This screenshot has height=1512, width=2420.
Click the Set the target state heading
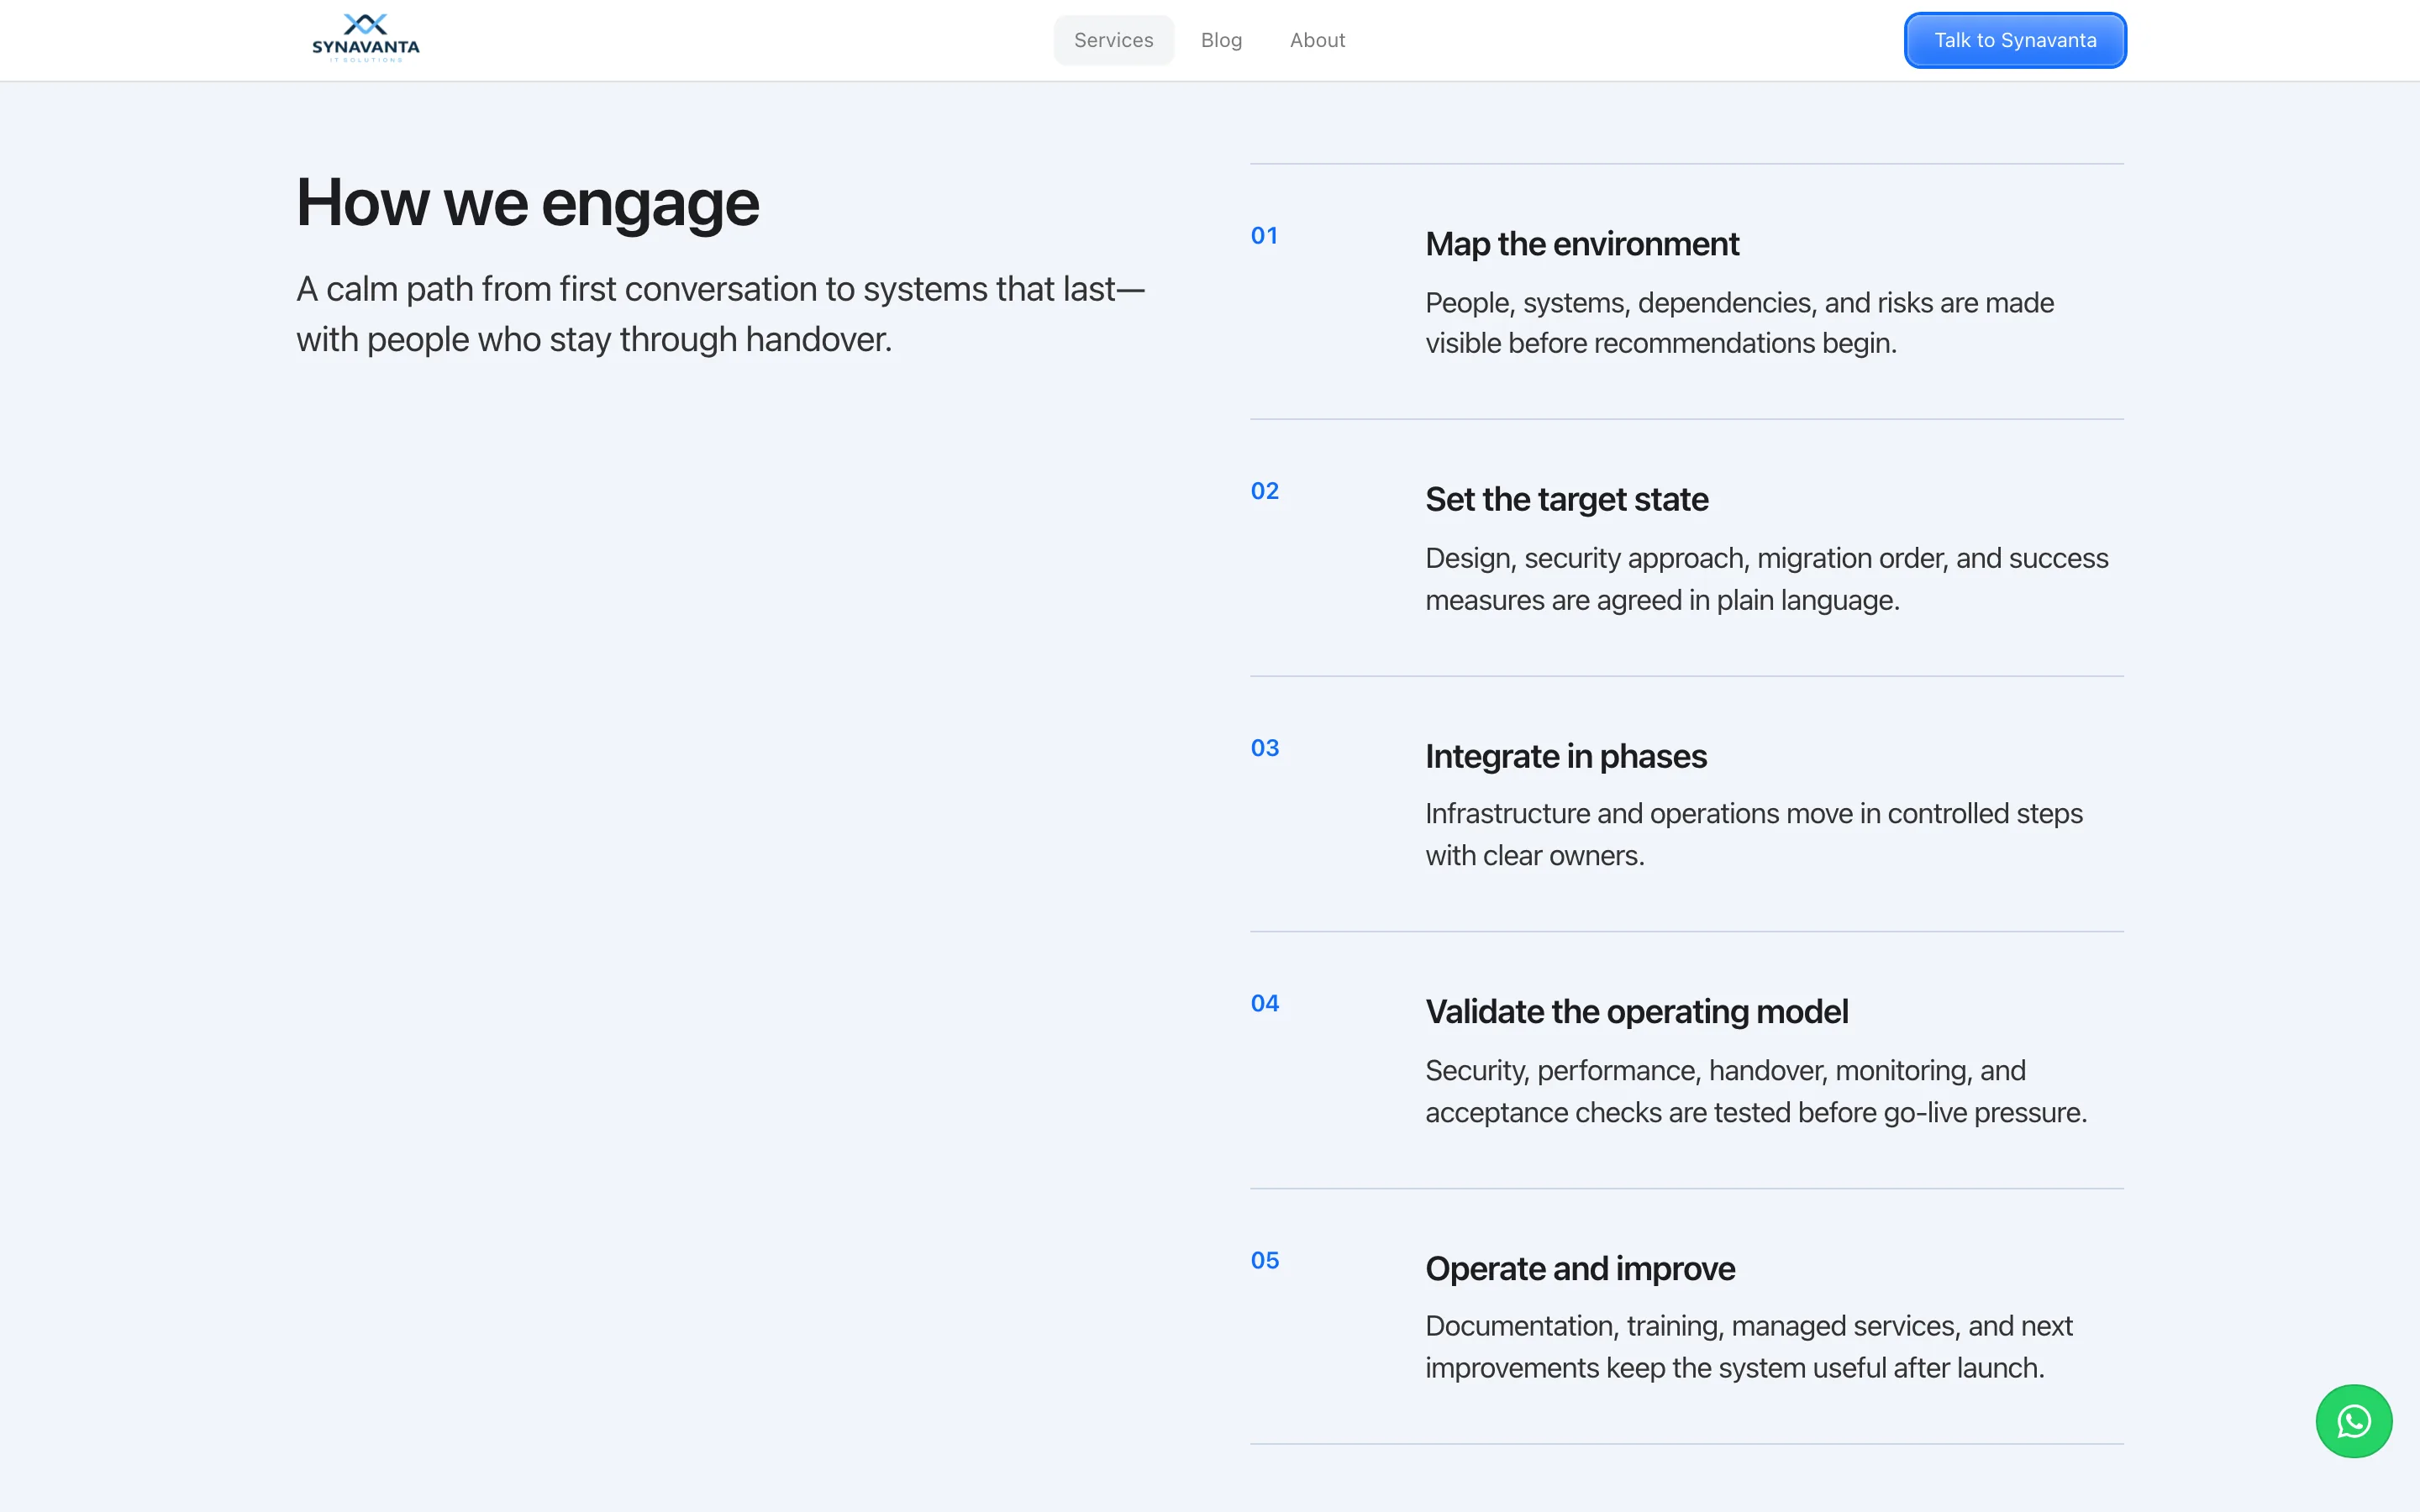click(x=1566, y=499)
